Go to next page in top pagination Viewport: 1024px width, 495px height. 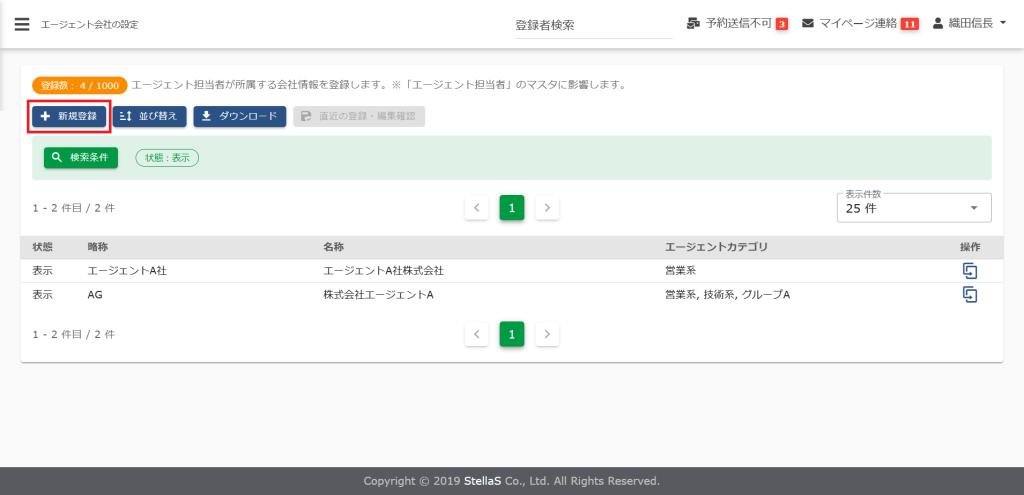pos(547,208)
